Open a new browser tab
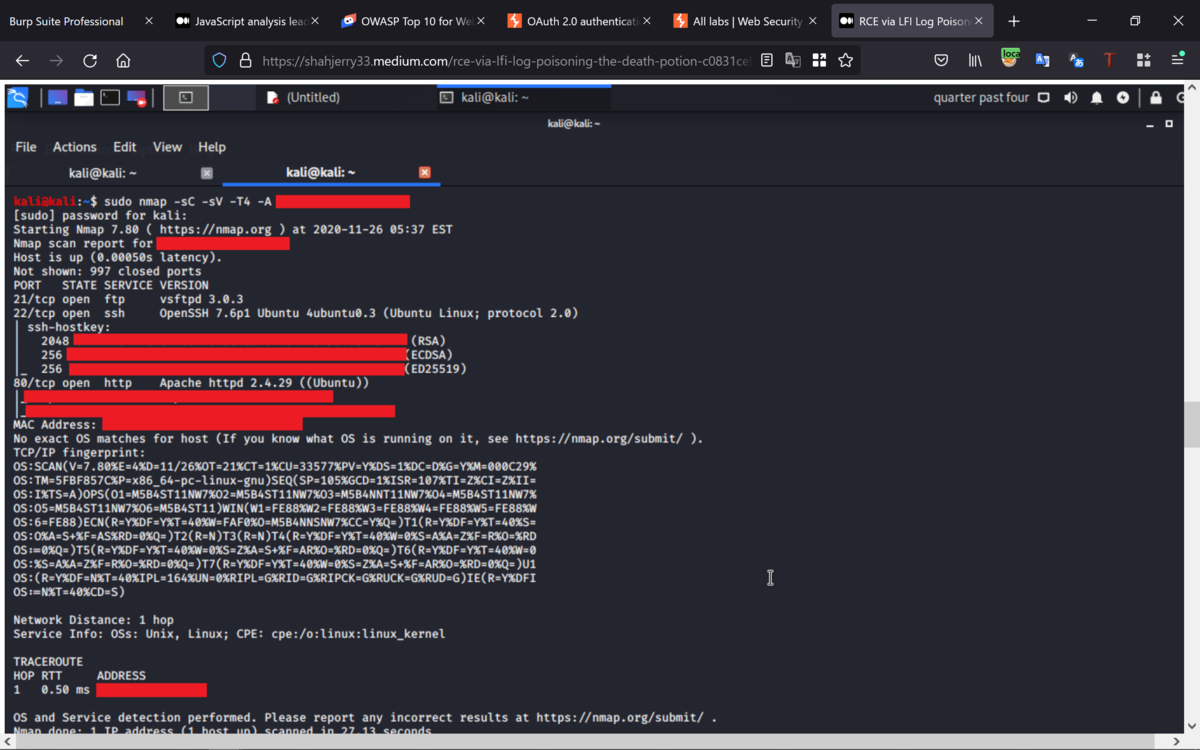 point(1014,21)
